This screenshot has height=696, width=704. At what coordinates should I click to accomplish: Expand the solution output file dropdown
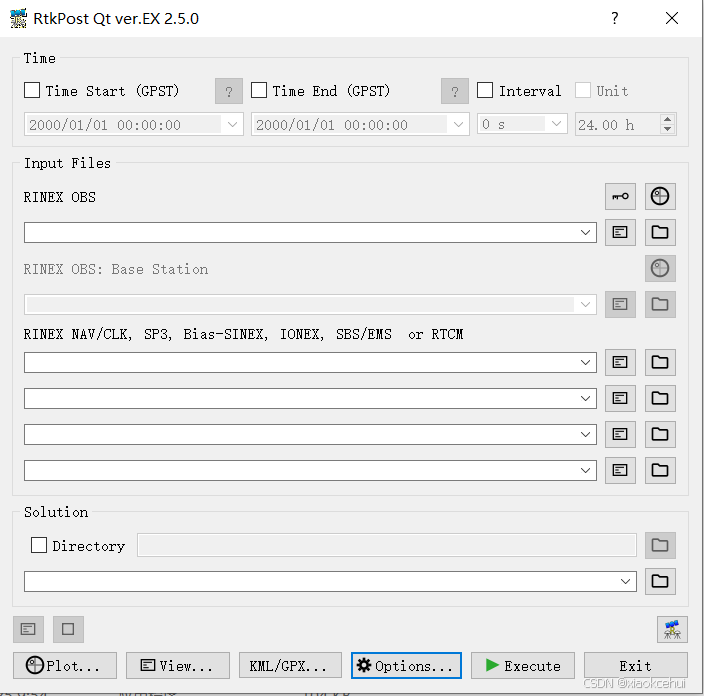(625, 581)
